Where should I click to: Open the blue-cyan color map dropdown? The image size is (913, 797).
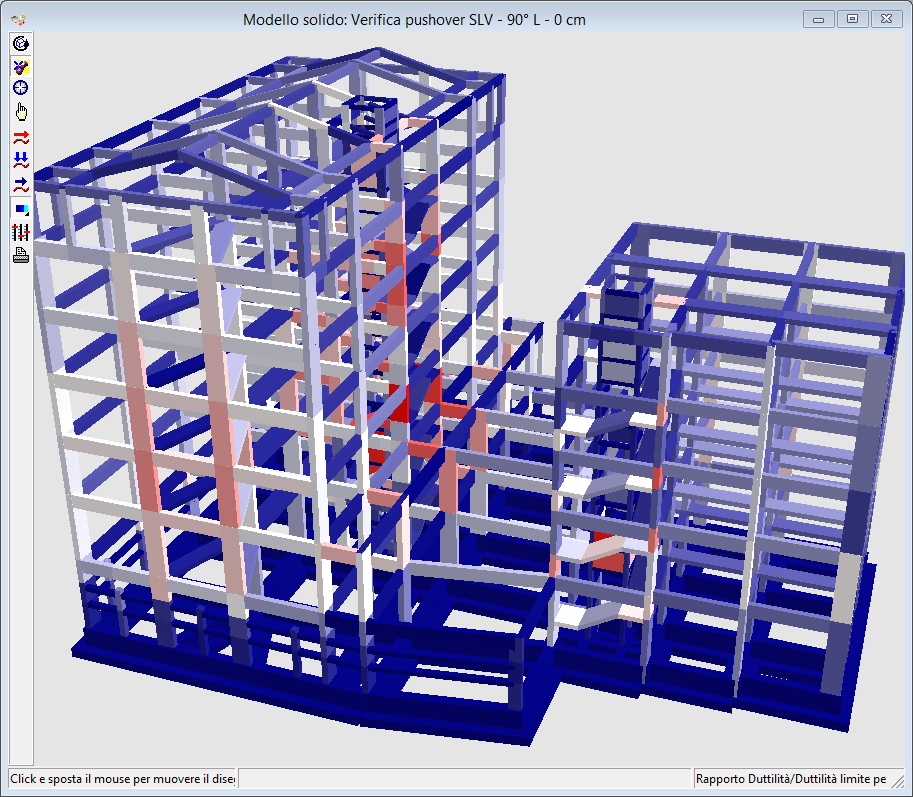(20, 209)
